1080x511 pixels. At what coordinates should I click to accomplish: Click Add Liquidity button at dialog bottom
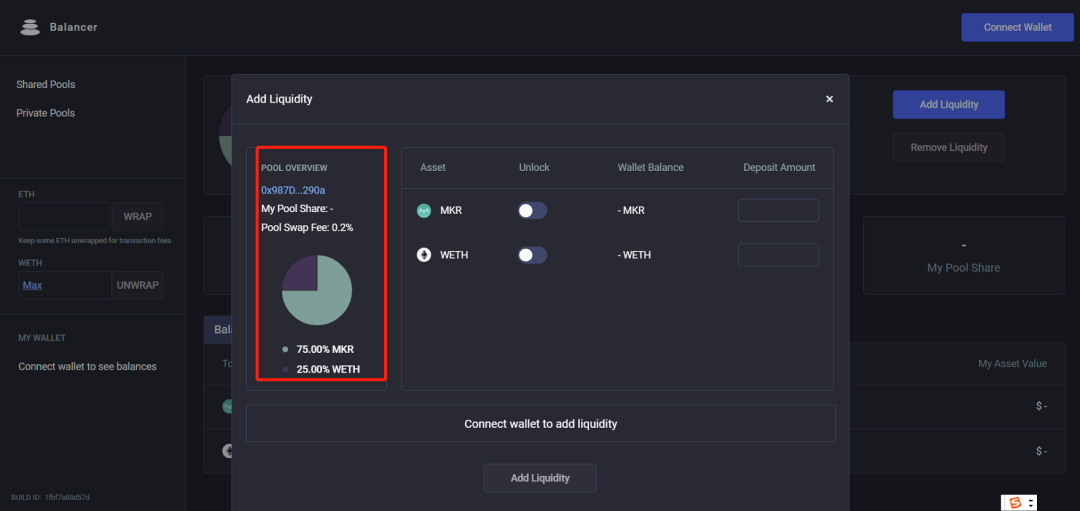pyautogui.click(x=540, y=477)
